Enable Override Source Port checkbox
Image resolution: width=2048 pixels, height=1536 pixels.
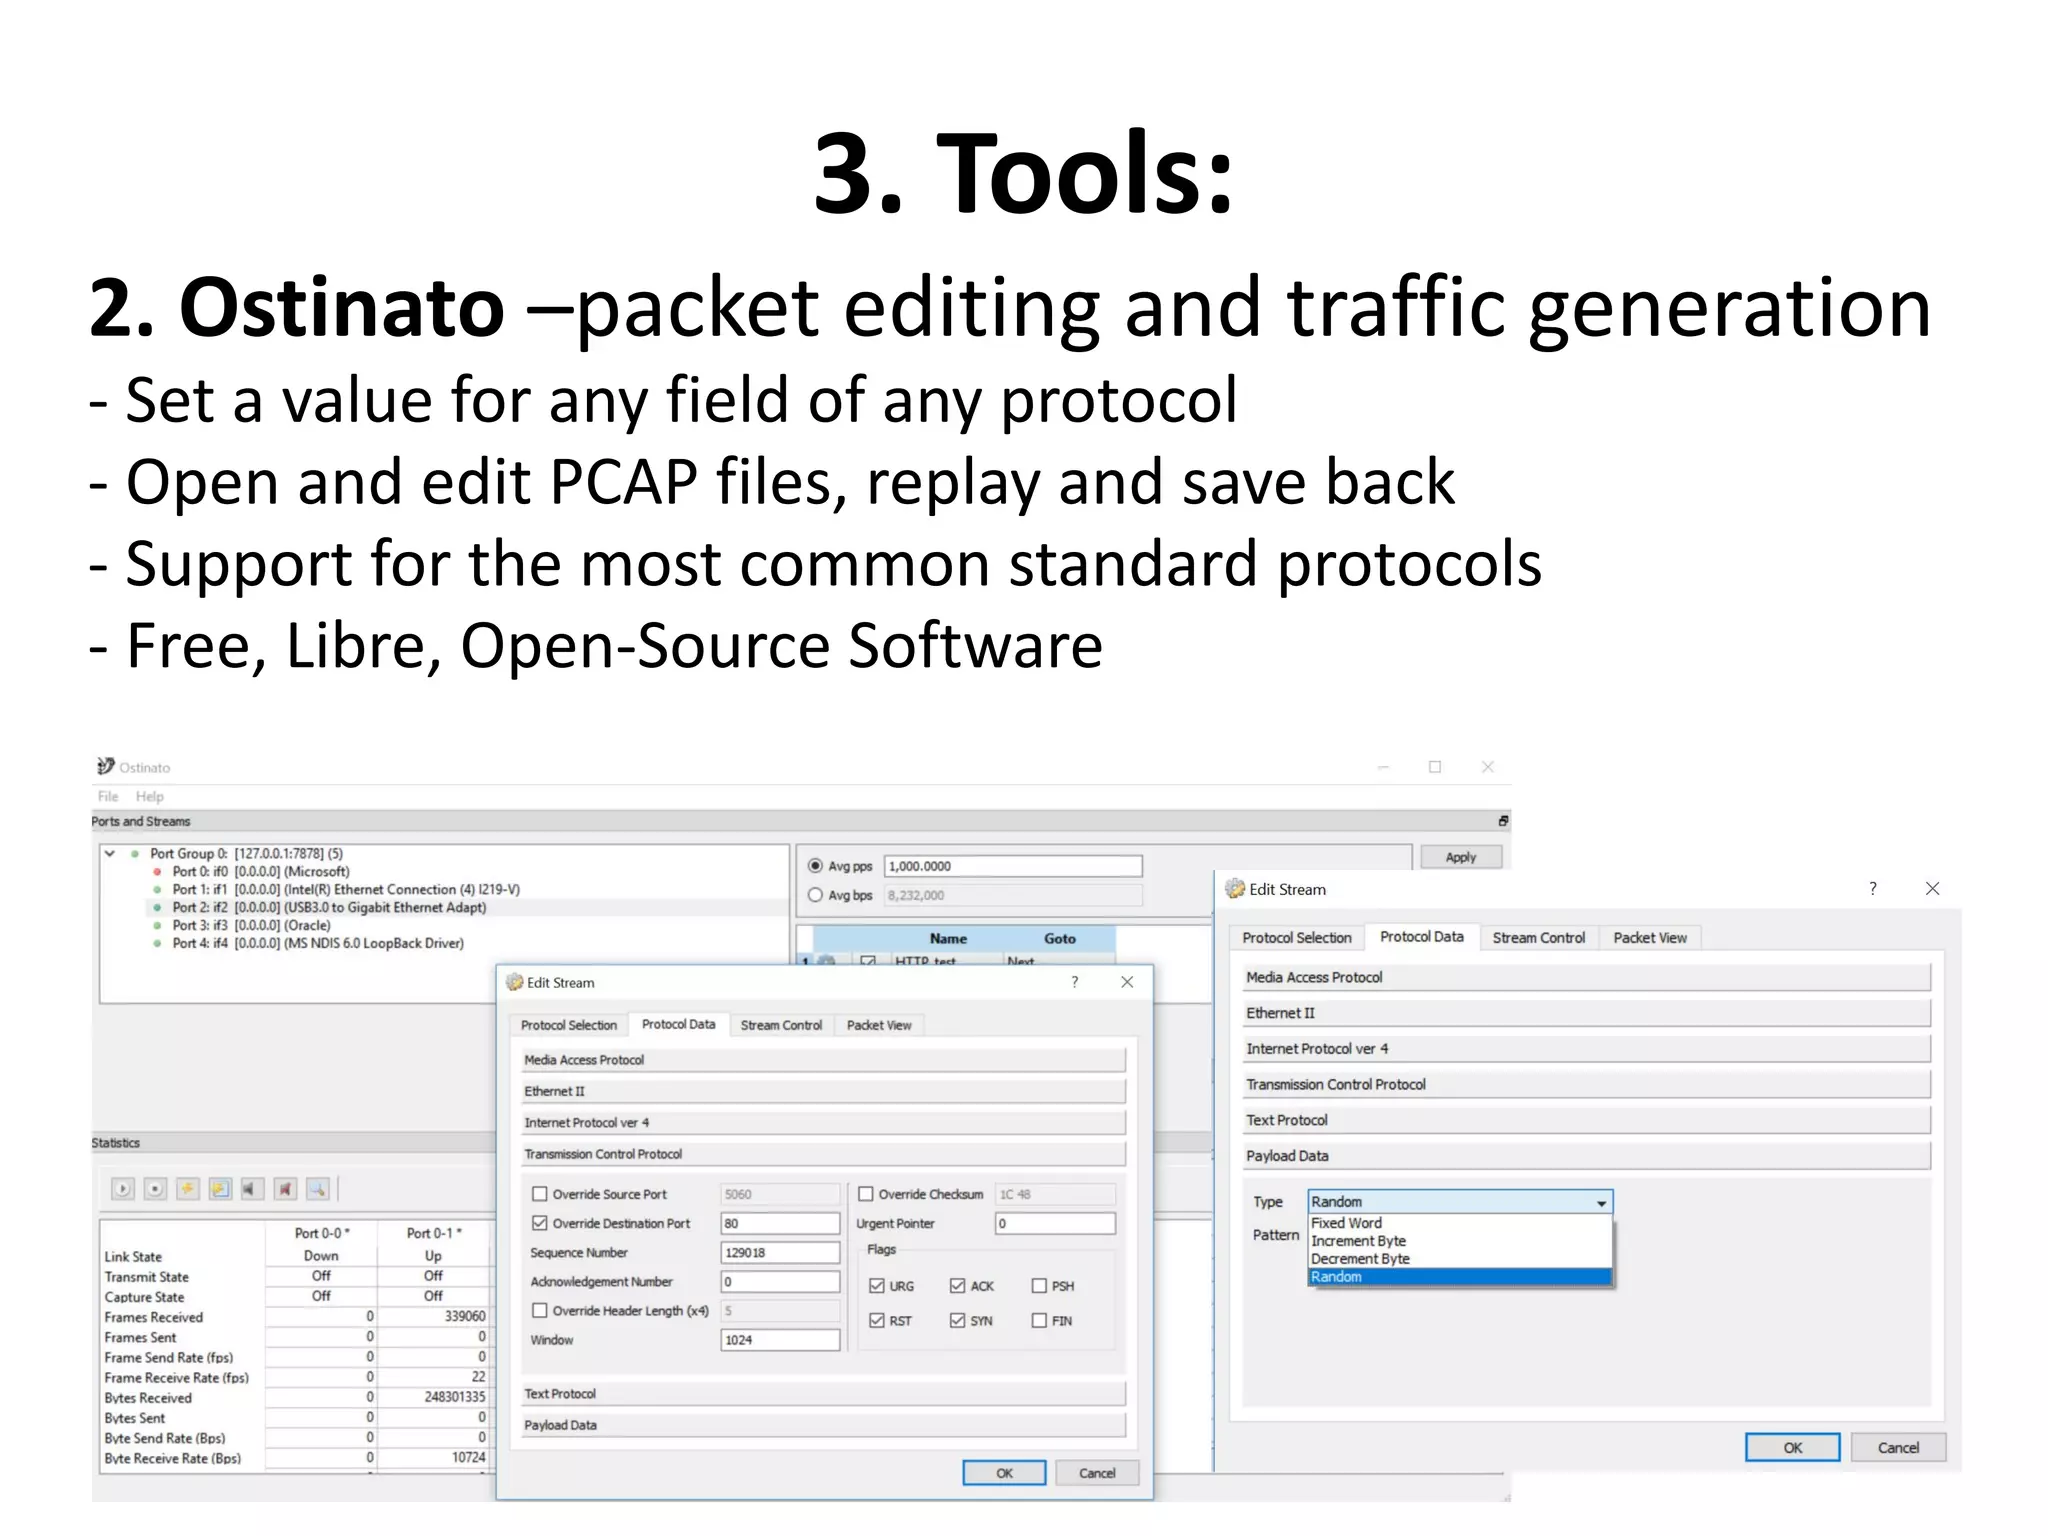(x=540, y=1194)
